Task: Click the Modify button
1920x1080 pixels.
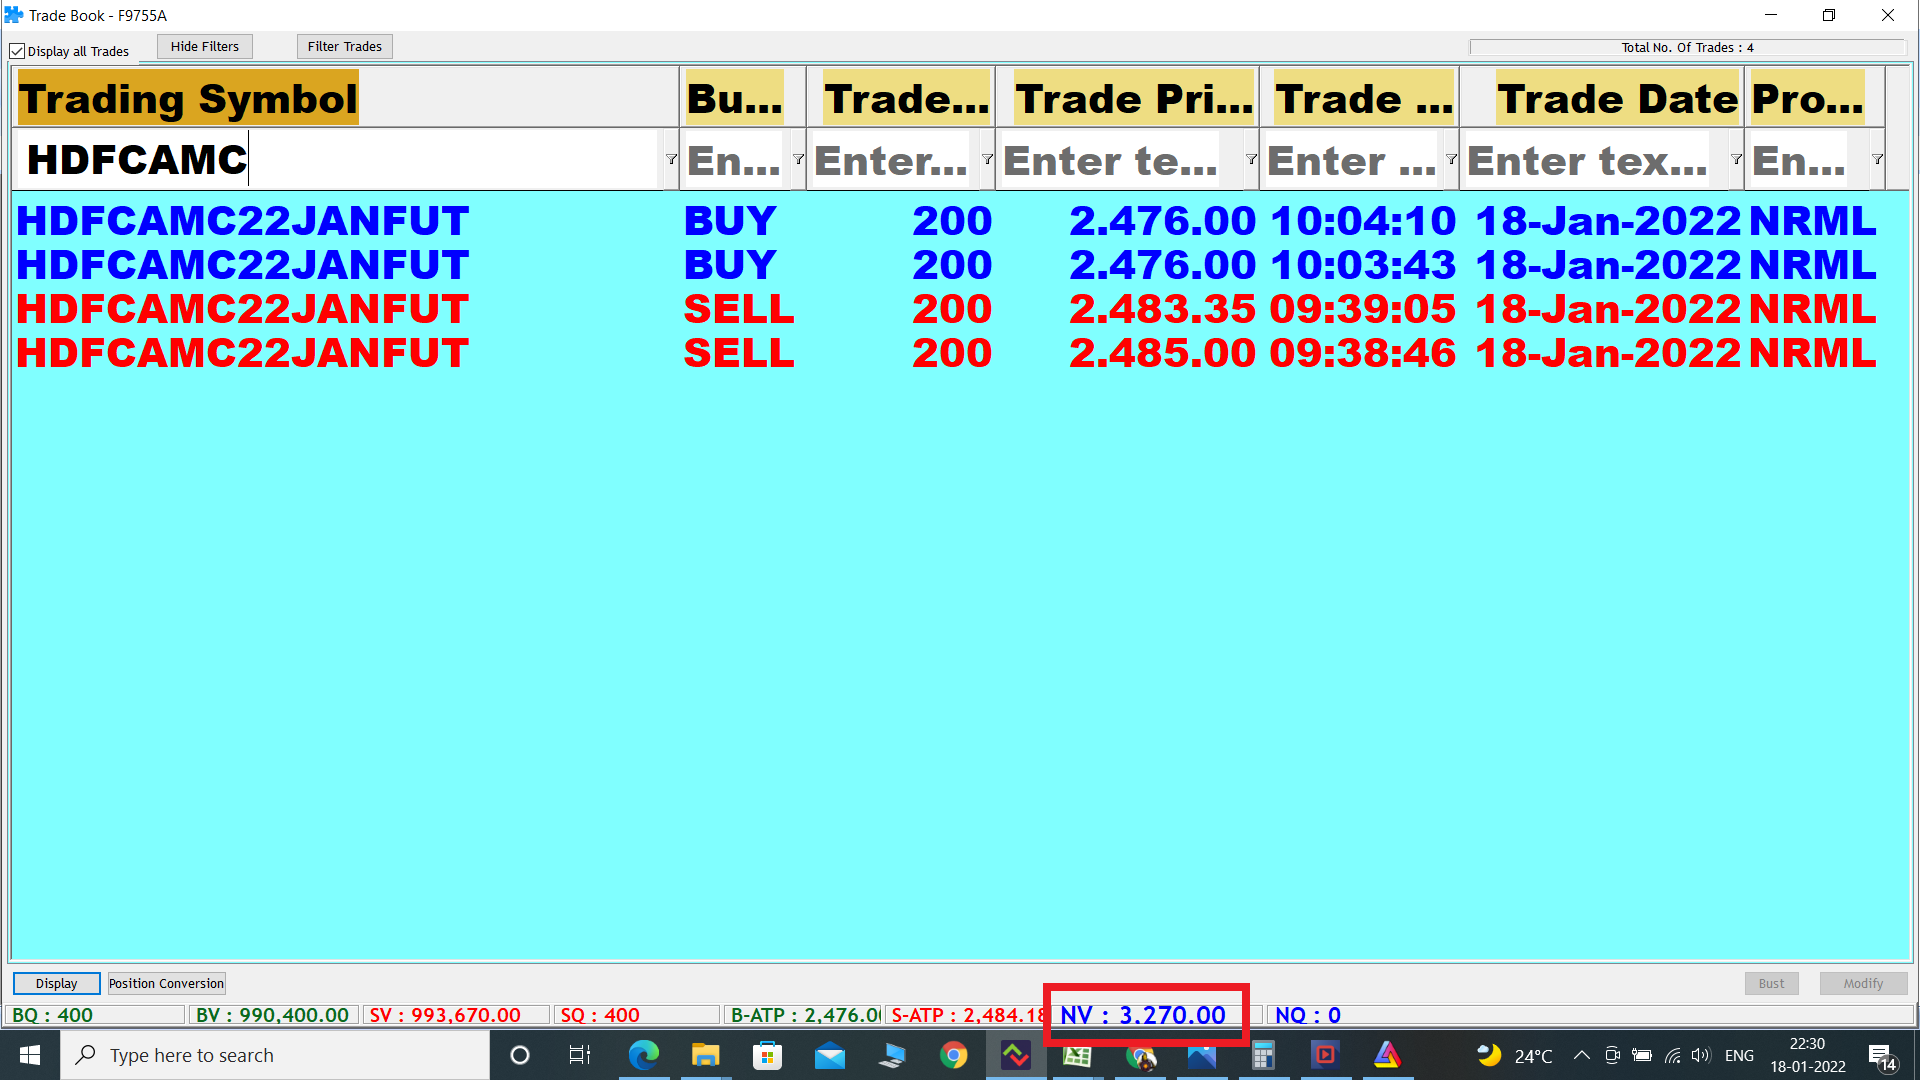Action: tap(1863, 983)
